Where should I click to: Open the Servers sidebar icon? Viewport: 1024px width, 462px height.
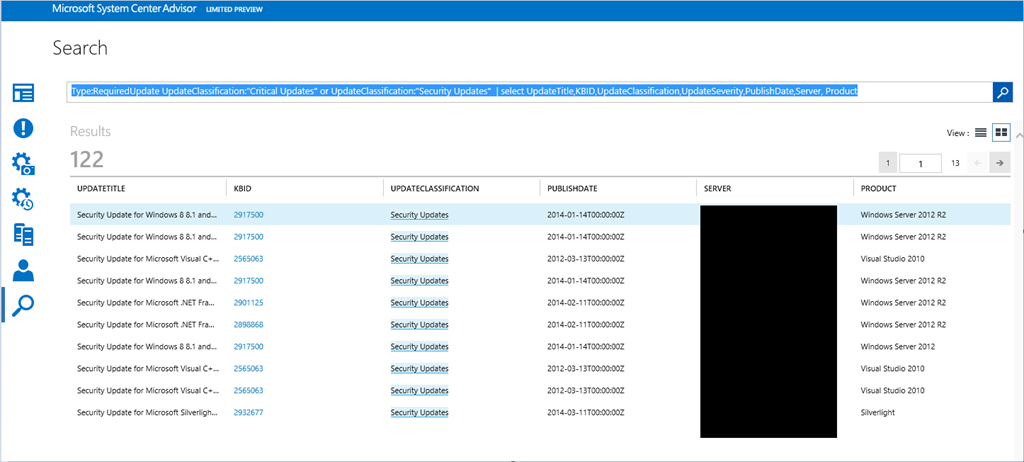point(23,235)
